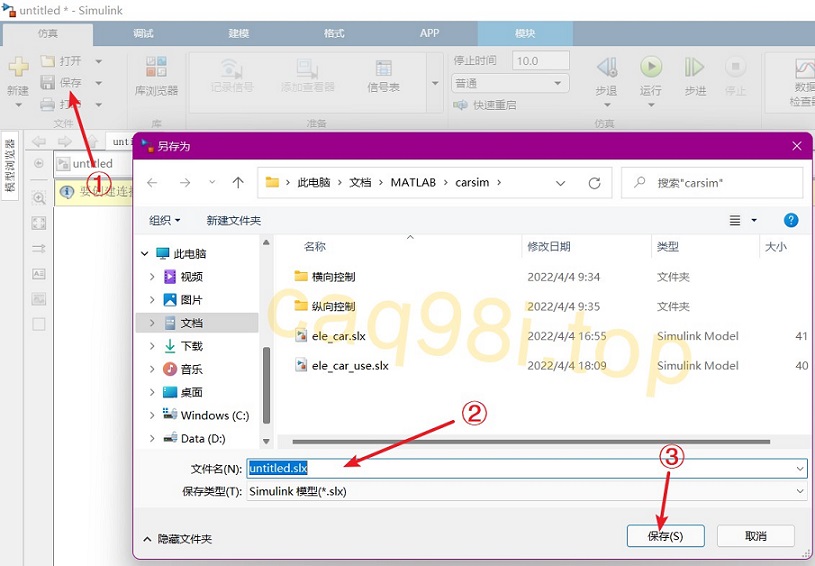Open the address bar history dropdown
This screenshot has height=566, width=815.
click(x=560, y=183)
